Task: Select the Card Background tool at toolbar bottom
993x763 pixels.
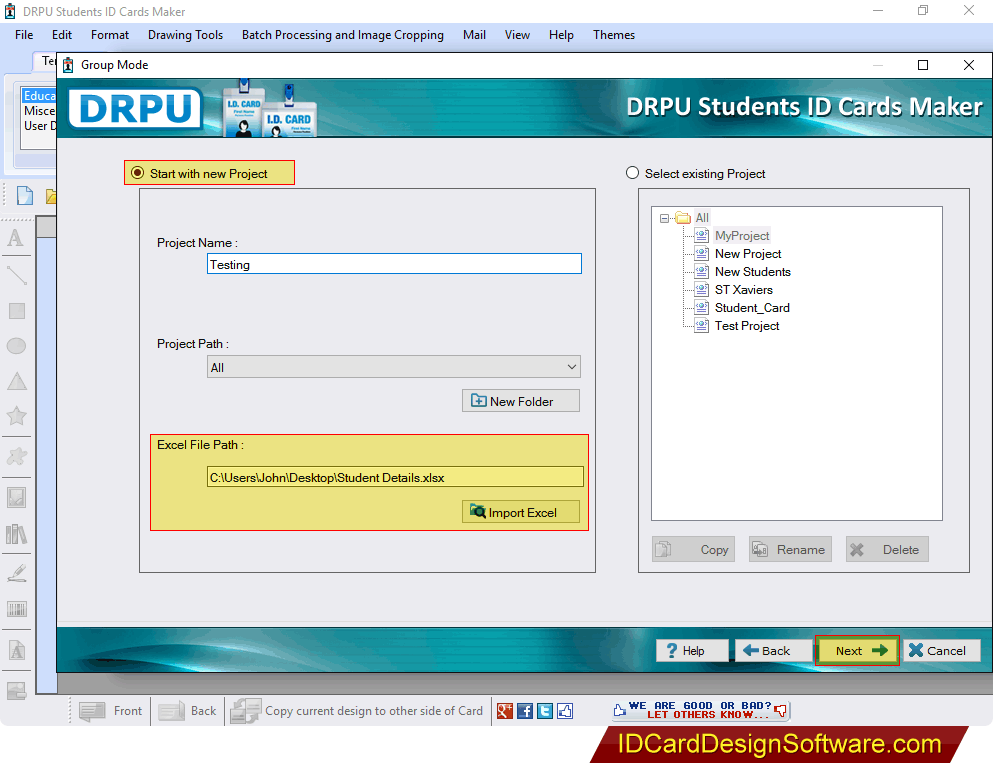Action: click(16, 690)
